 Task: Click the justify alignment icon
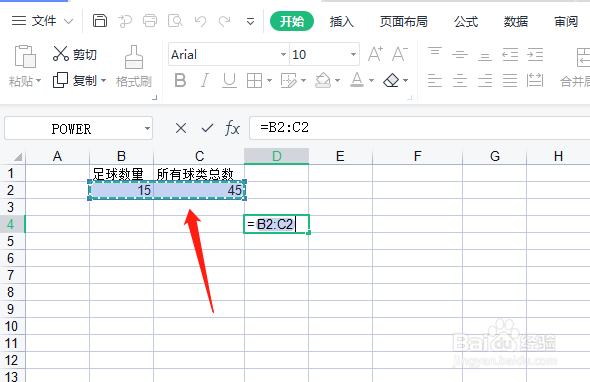point(510,81)
